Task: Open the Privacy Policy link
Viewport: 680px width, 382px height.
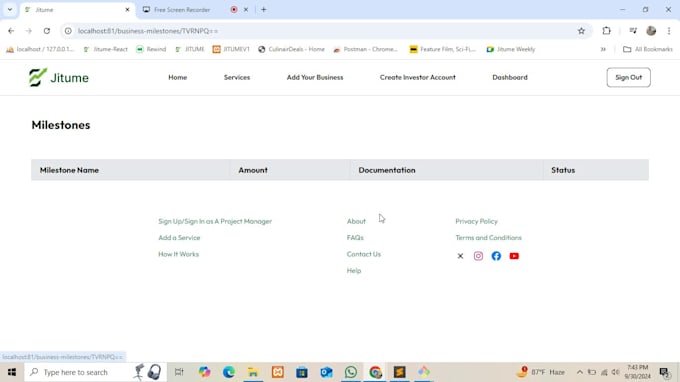Action: click(476, 221)
